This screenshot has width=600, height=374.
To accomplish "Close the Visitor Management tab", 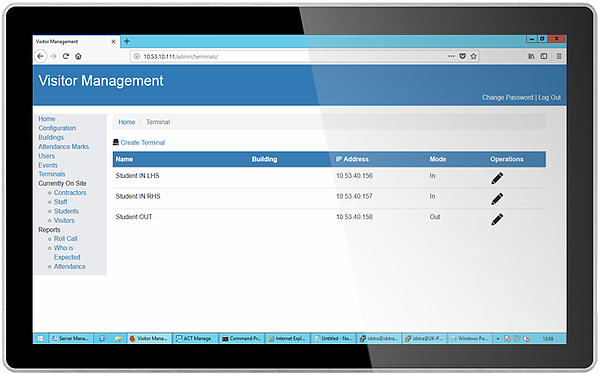I will (x=113, y=41).
